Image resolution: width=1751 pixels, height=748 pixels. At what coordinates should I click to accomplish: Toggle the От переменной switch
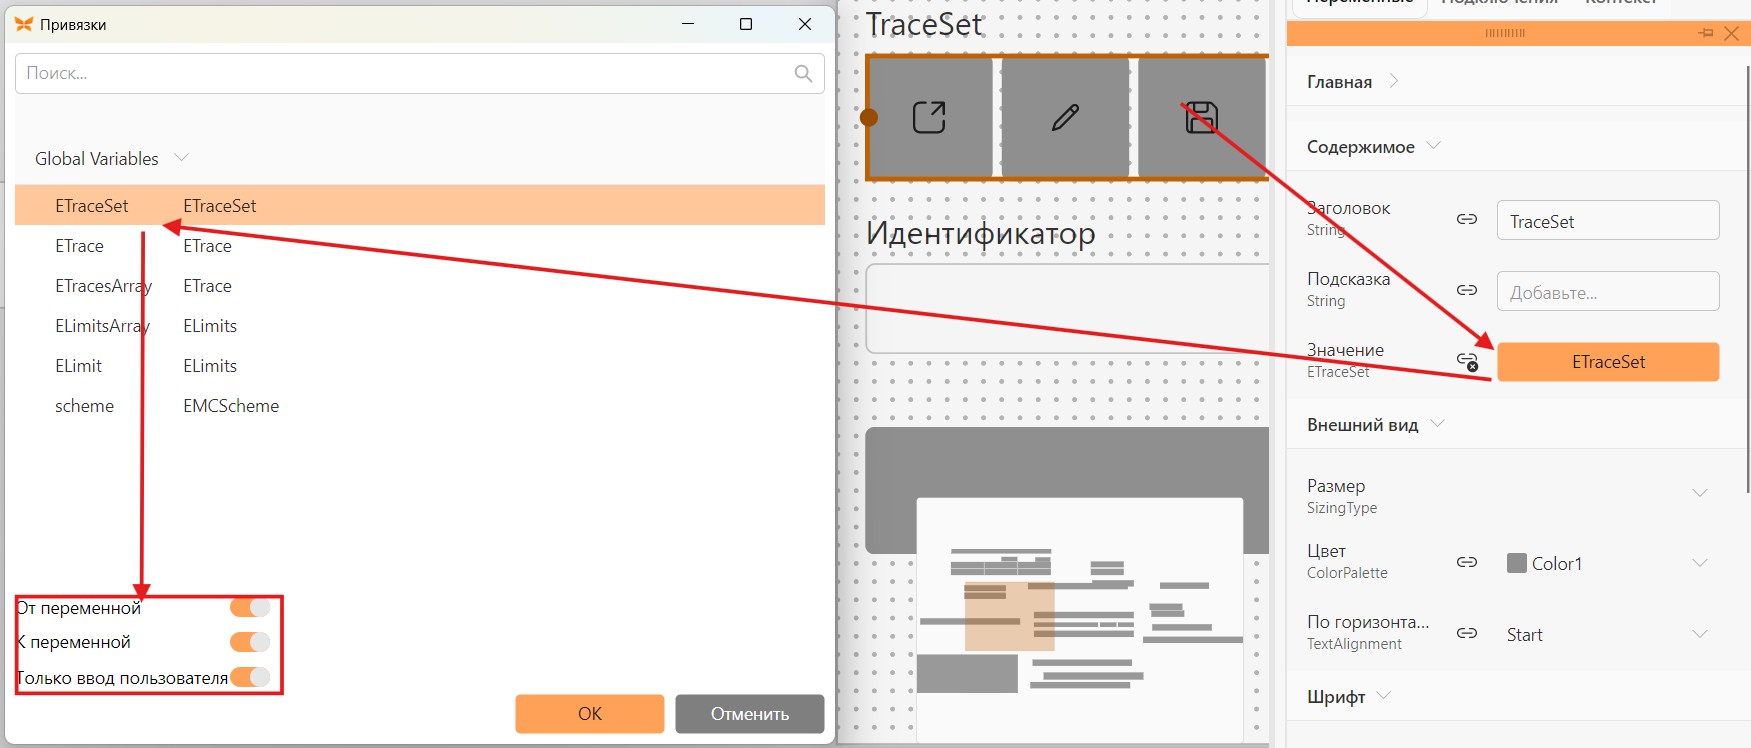click(x=250, y=607)
